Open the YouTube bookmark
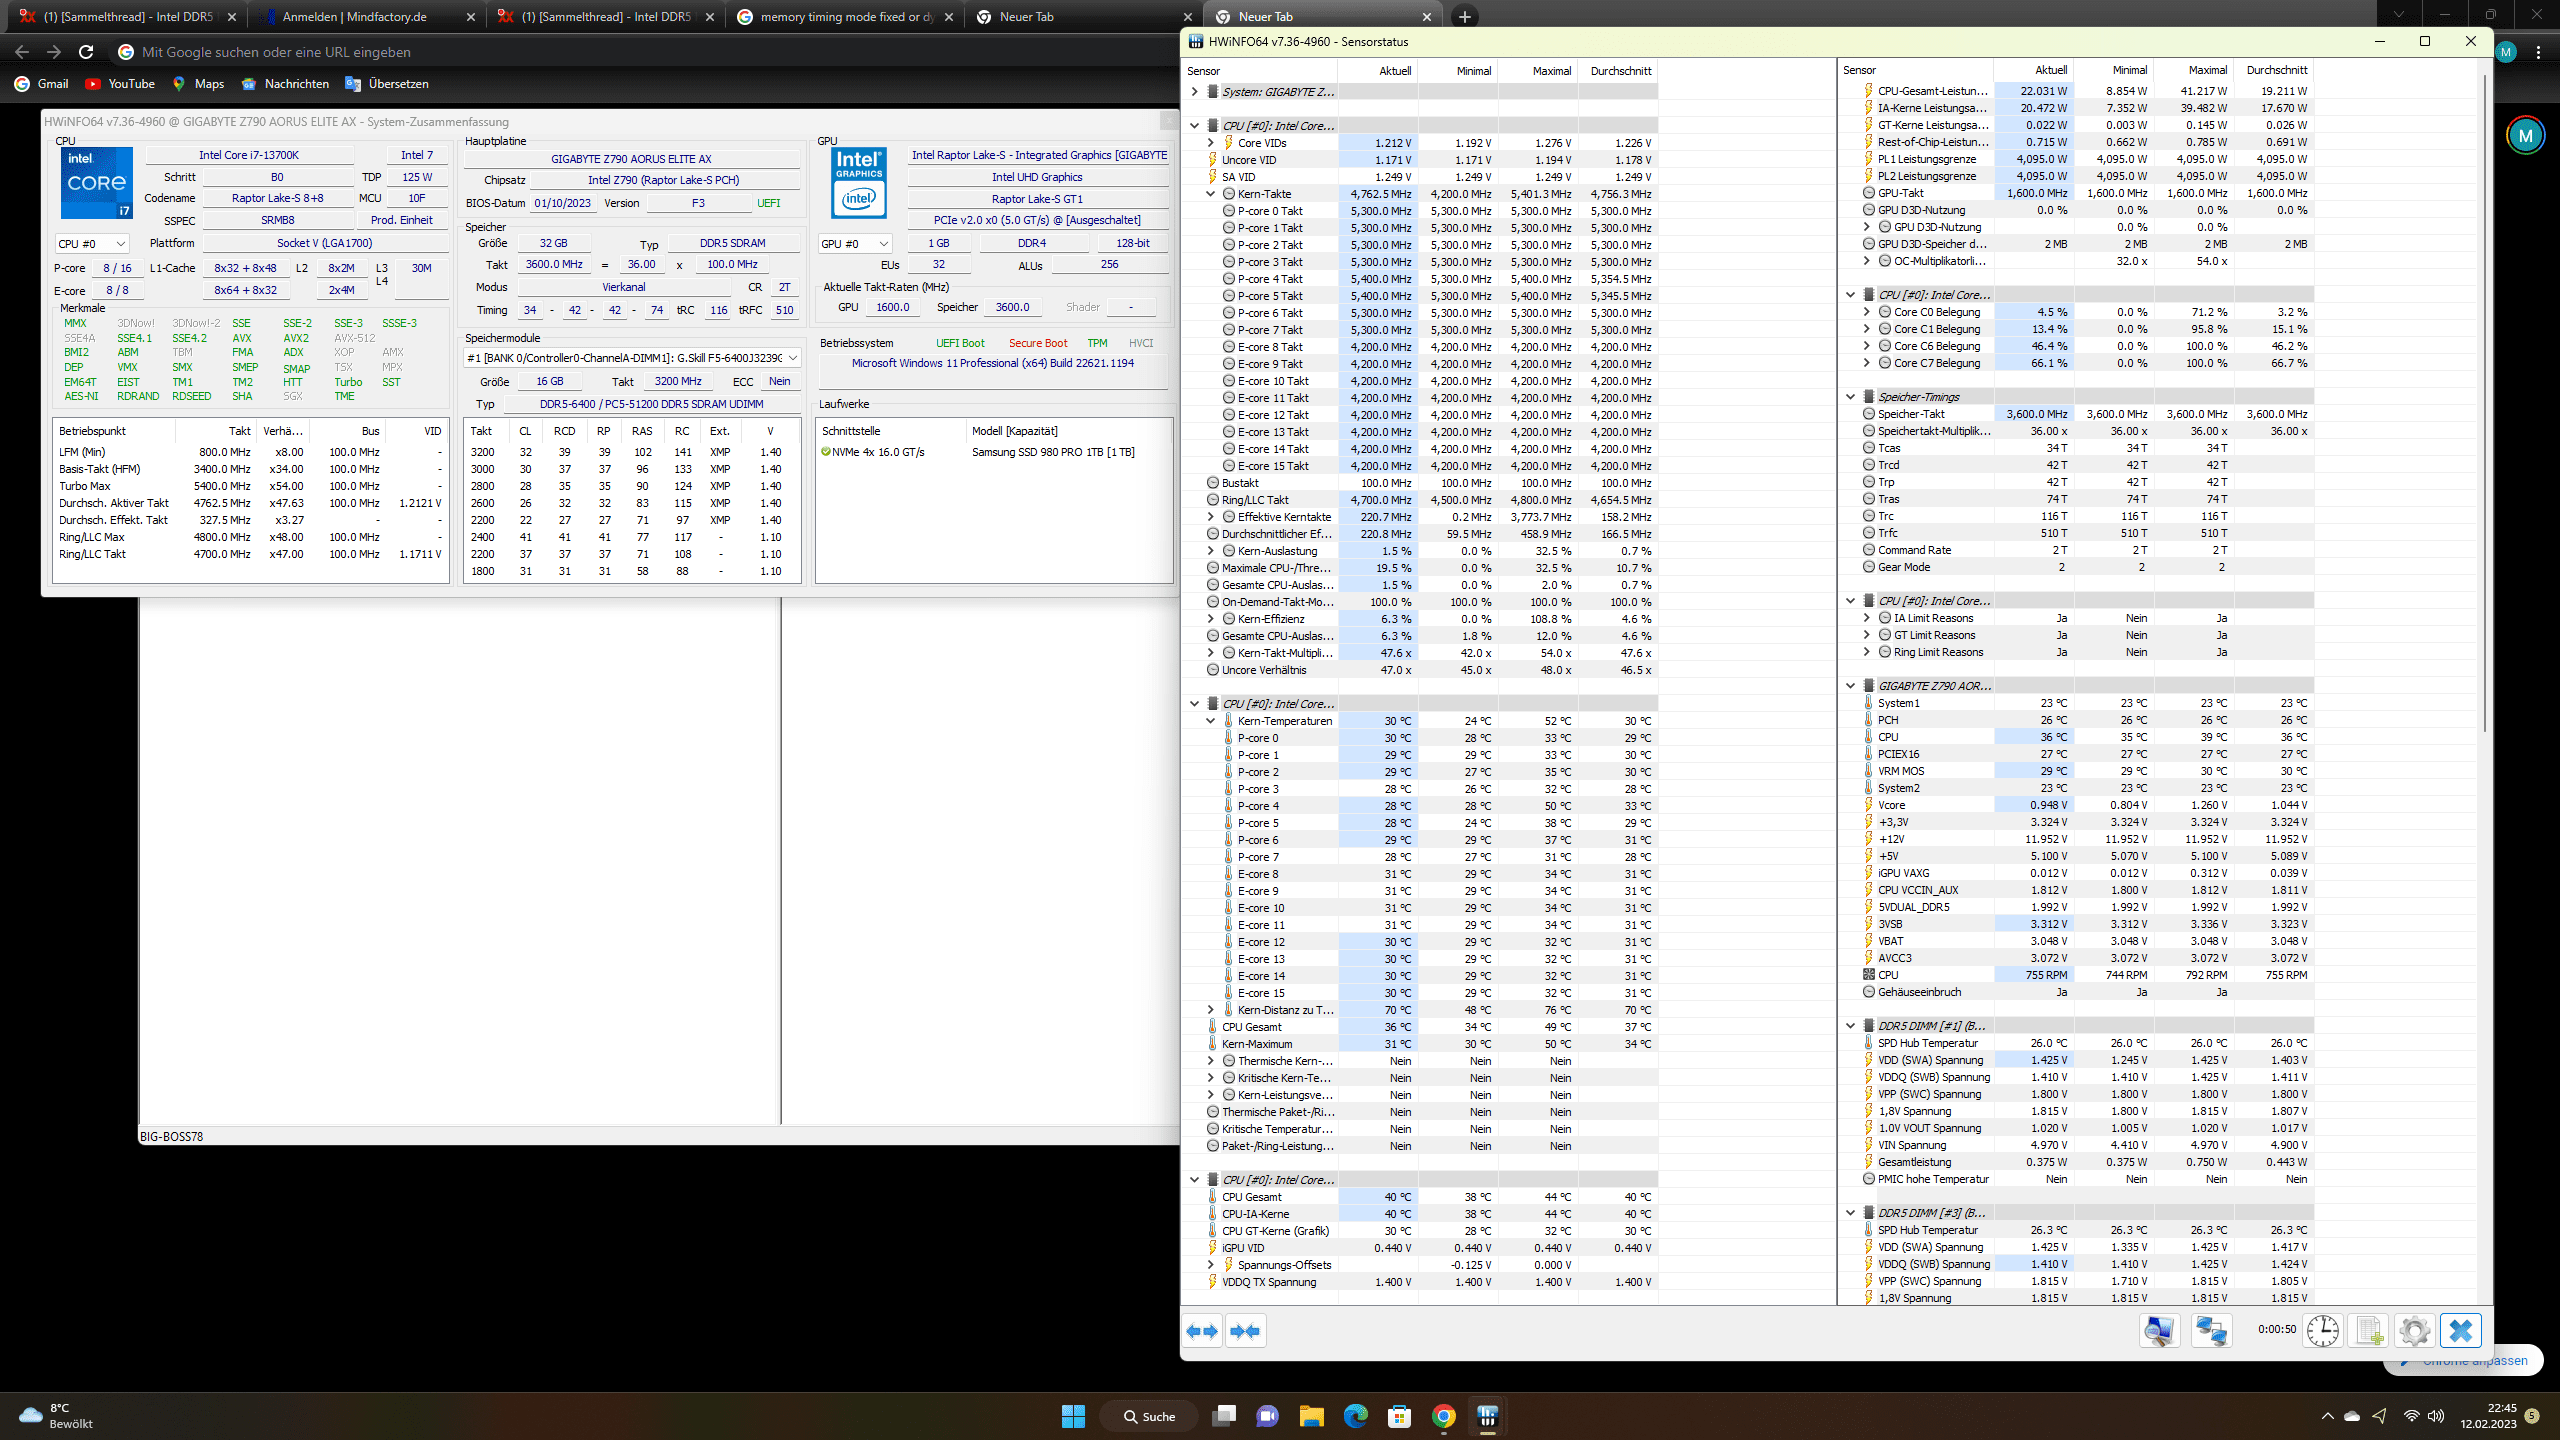Image resolution: width=2560 pixels, height=1440 pixels. pos(120,84)
